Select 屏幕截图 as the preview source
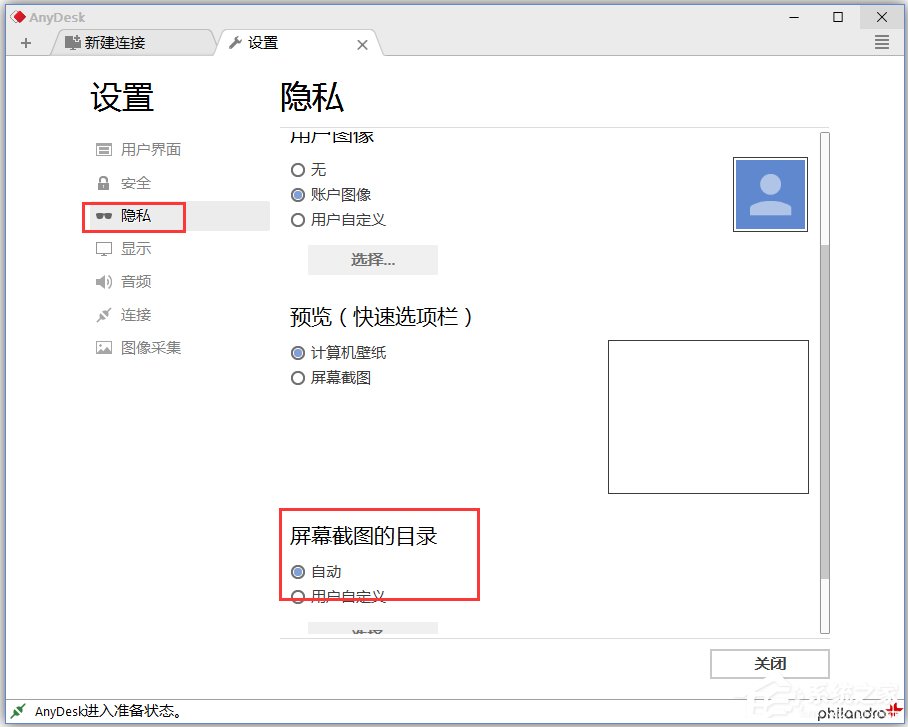The width and height of the screenshot is (908, 727). pyautogui.click(x=297, y=378)
